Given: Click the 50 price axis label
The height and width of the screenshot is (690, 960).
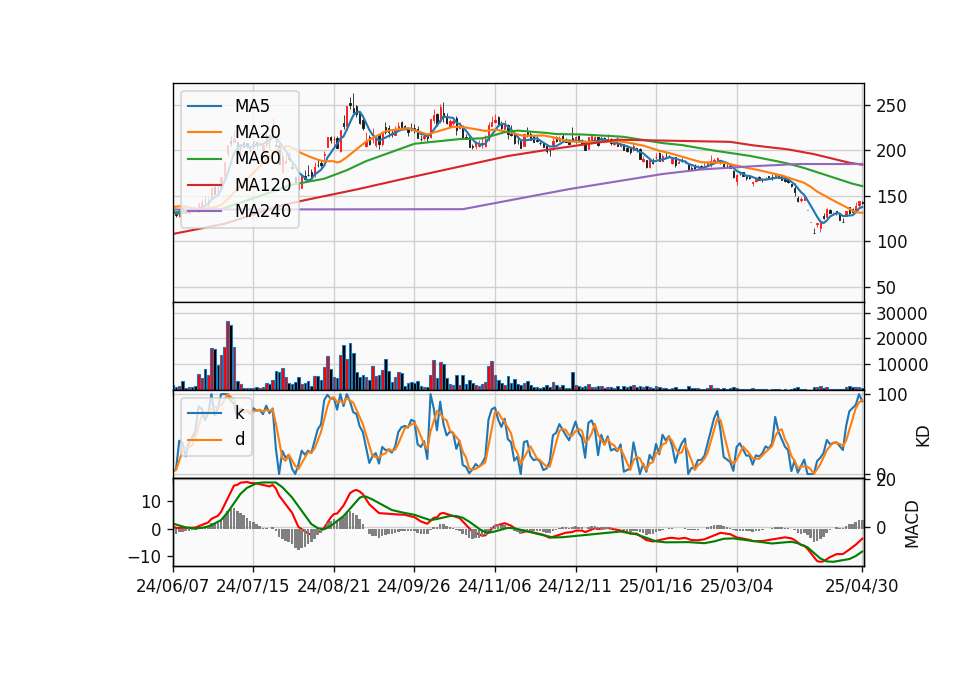Looking at the screenshot, I should [886, 287].
